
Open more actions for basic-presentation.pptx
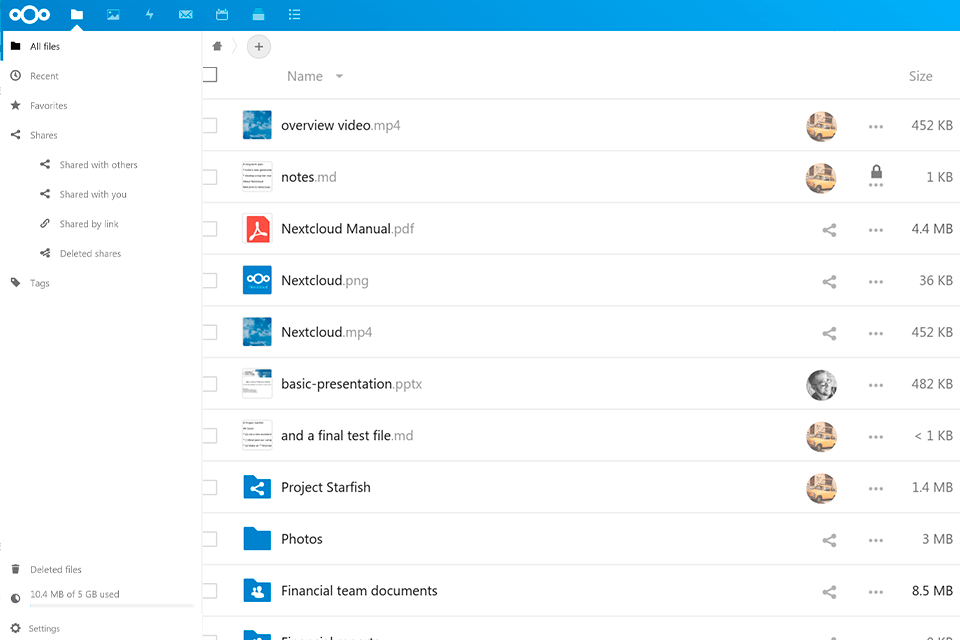coord(876,385)
